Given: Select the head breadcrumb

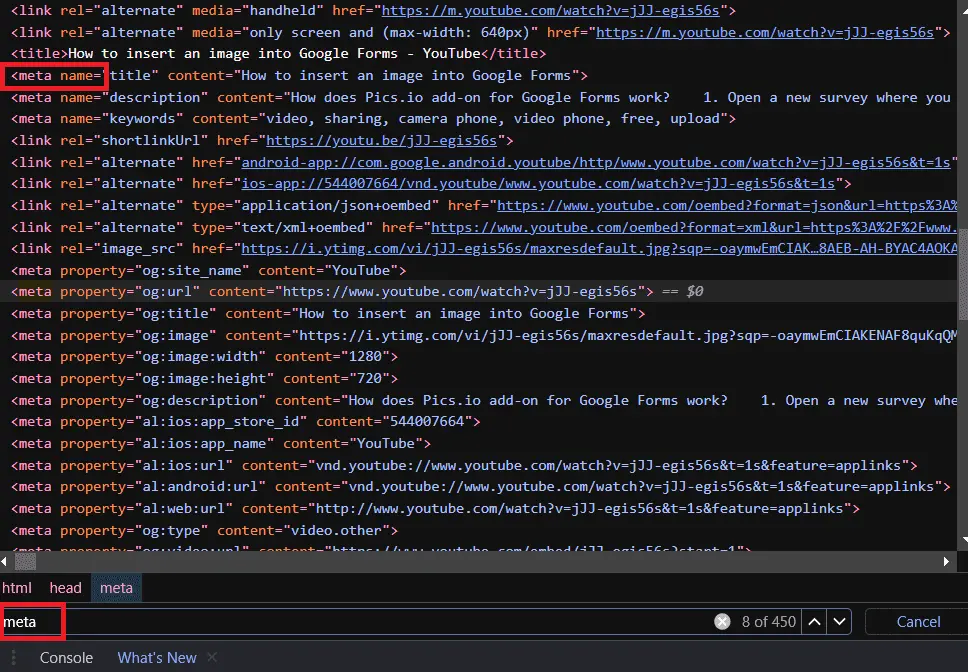Looking at the screenshot, I should [65, 588].
